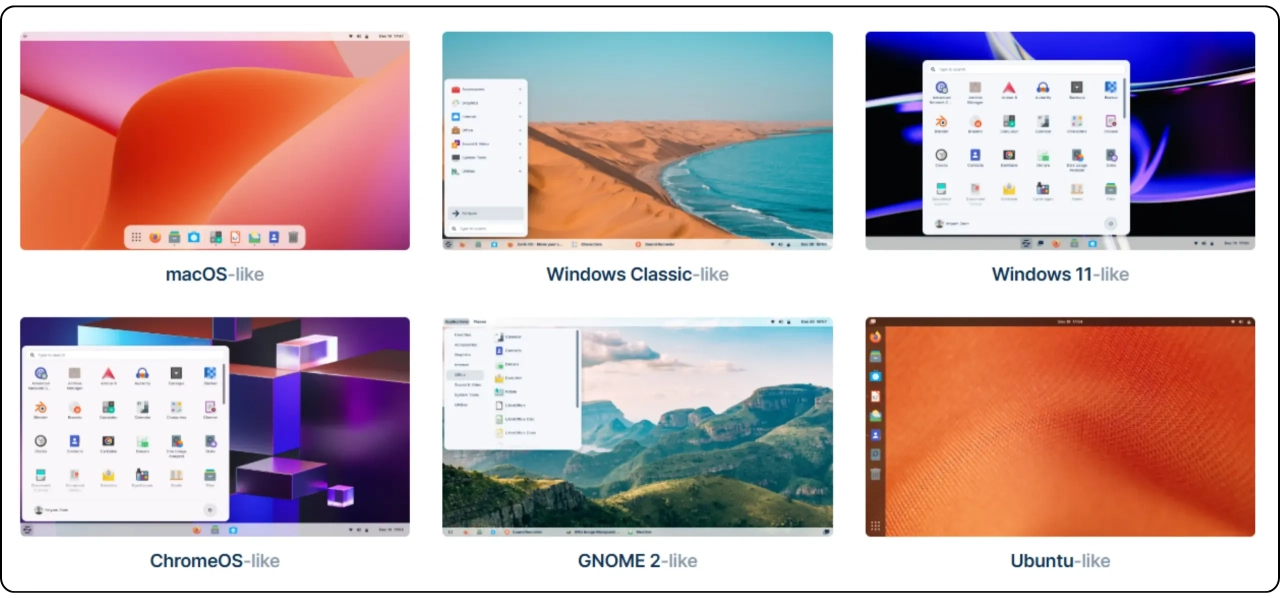Viewport: 1280px width, 598px height.
Task: Open the Places menu in the GNOME 2-like panel
Action: click(x=480, y=322)
